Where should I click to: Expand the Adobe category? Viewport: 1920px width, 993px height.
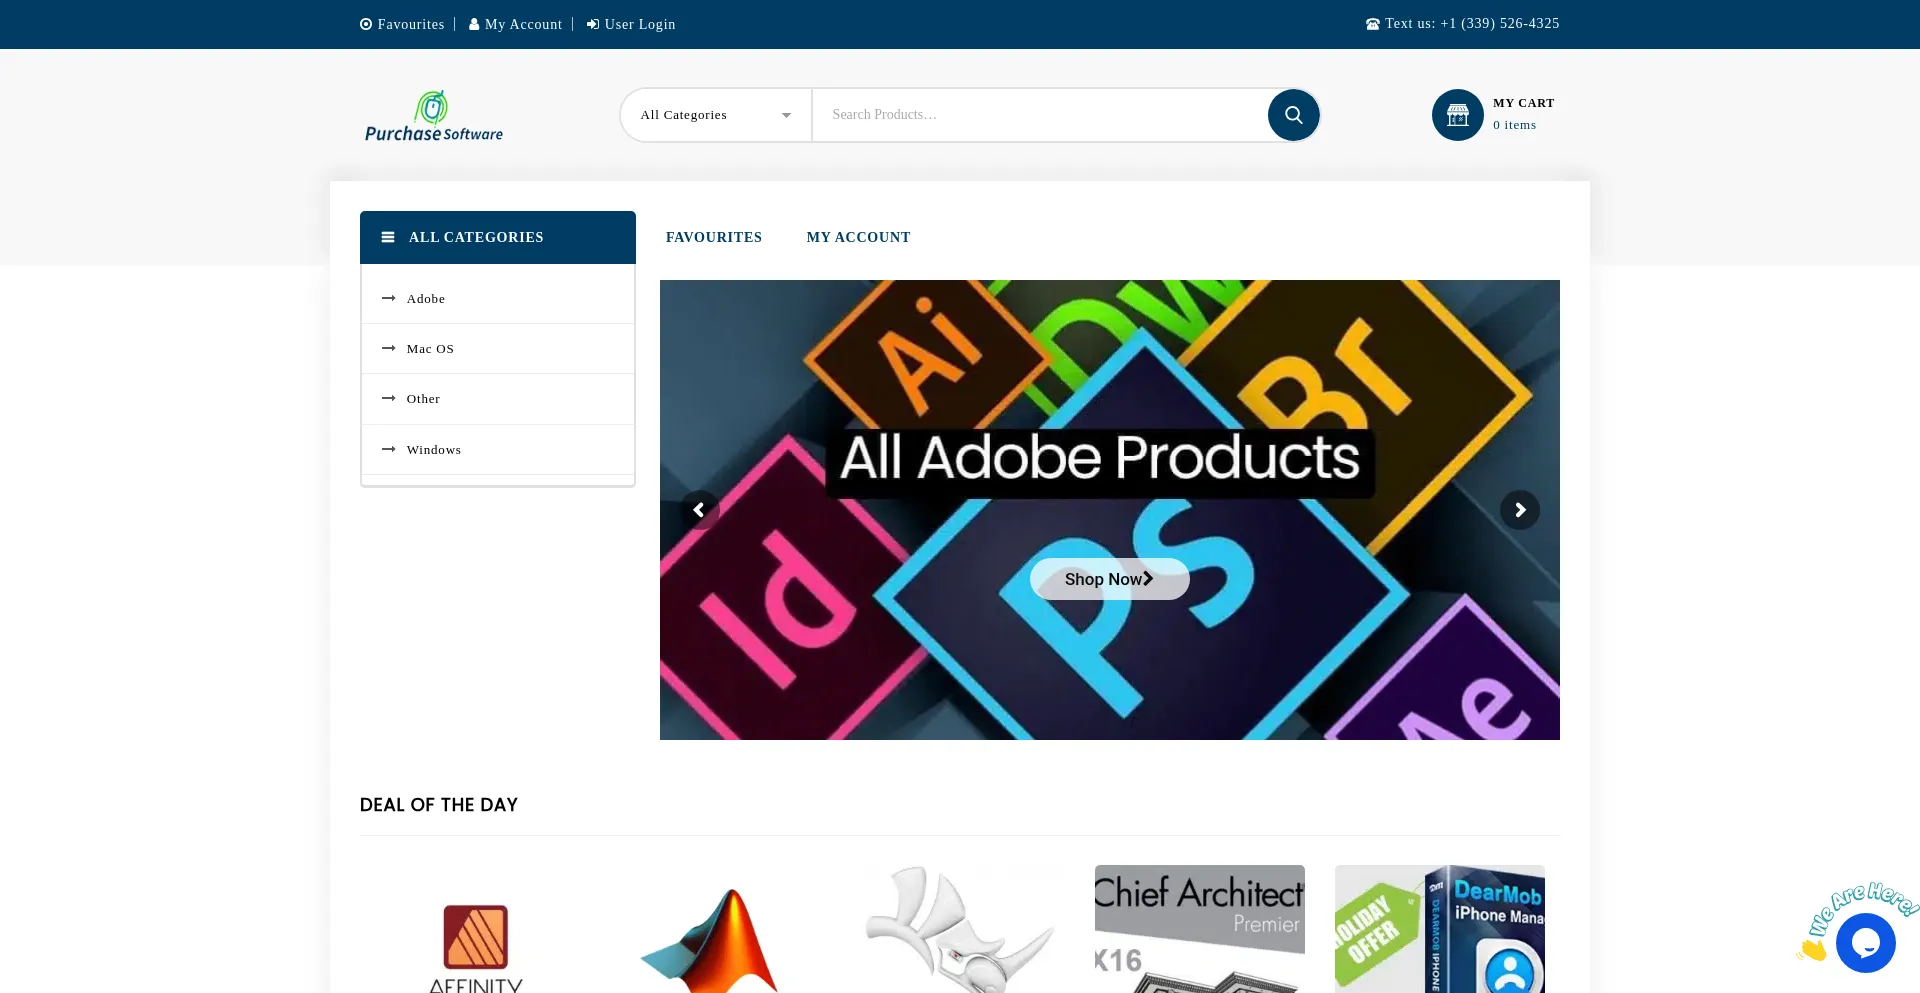[426, 299]
